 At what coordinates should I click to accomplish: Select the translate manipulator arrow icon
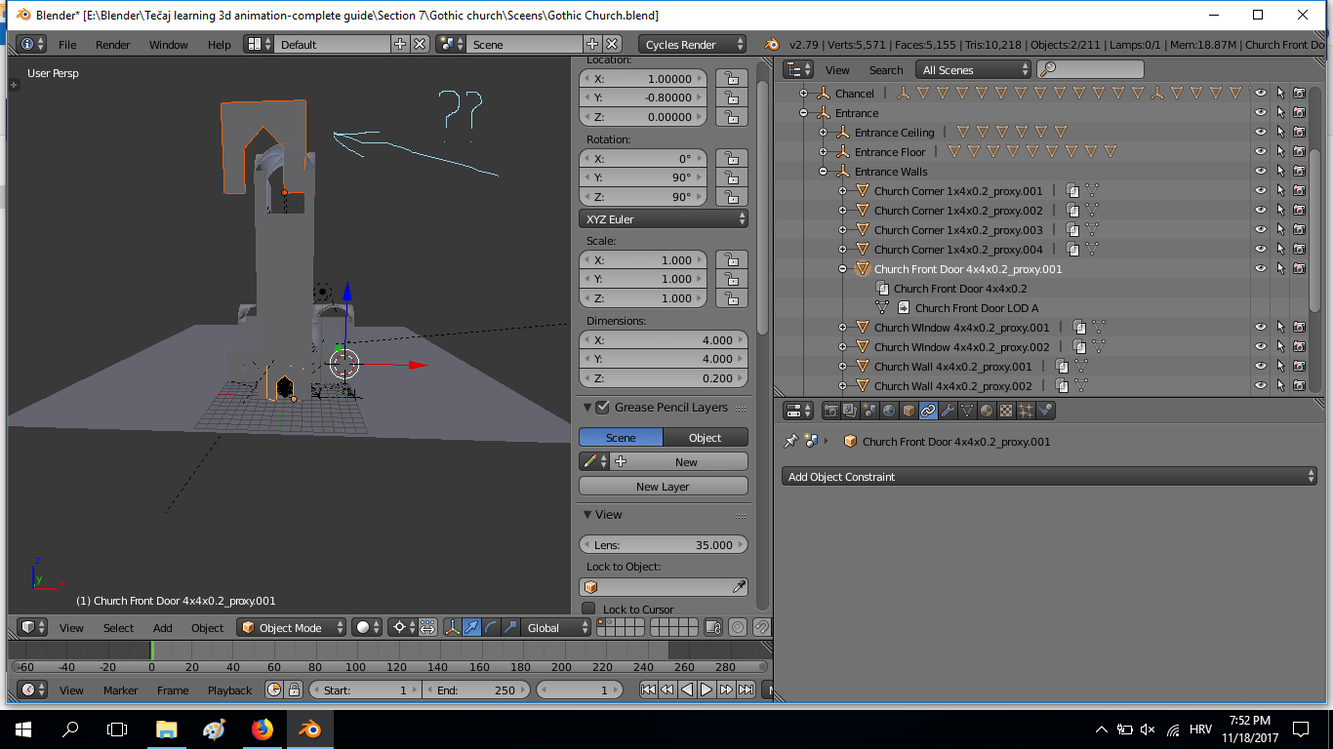pyautogui.click(x=471, y=628)
